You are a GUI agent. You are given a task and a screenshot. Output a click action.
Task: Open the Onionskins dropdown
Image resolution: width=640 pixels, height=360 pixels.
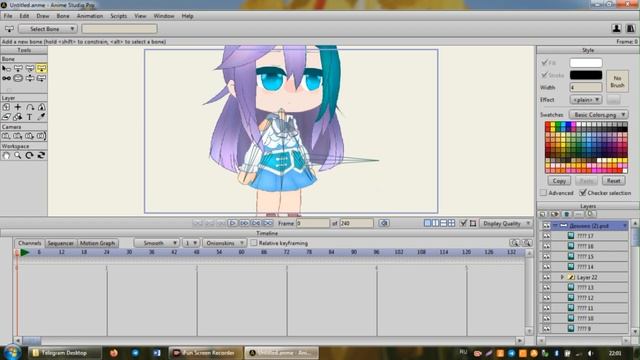tap(224, 243)
